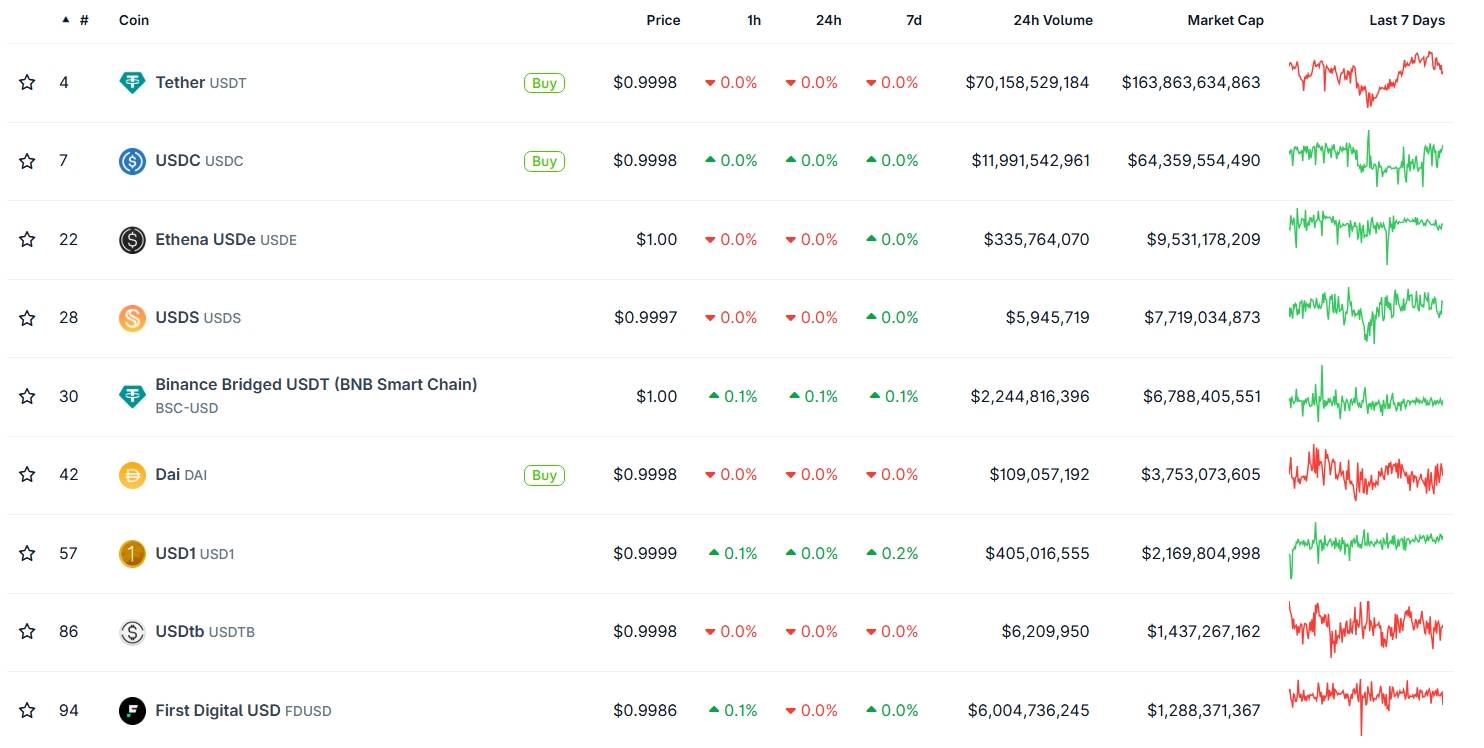View USDC 7-day sparkline chart
Viewport: 1484px width, 748px height.
pyautogui.click(x=1366, y=159)
